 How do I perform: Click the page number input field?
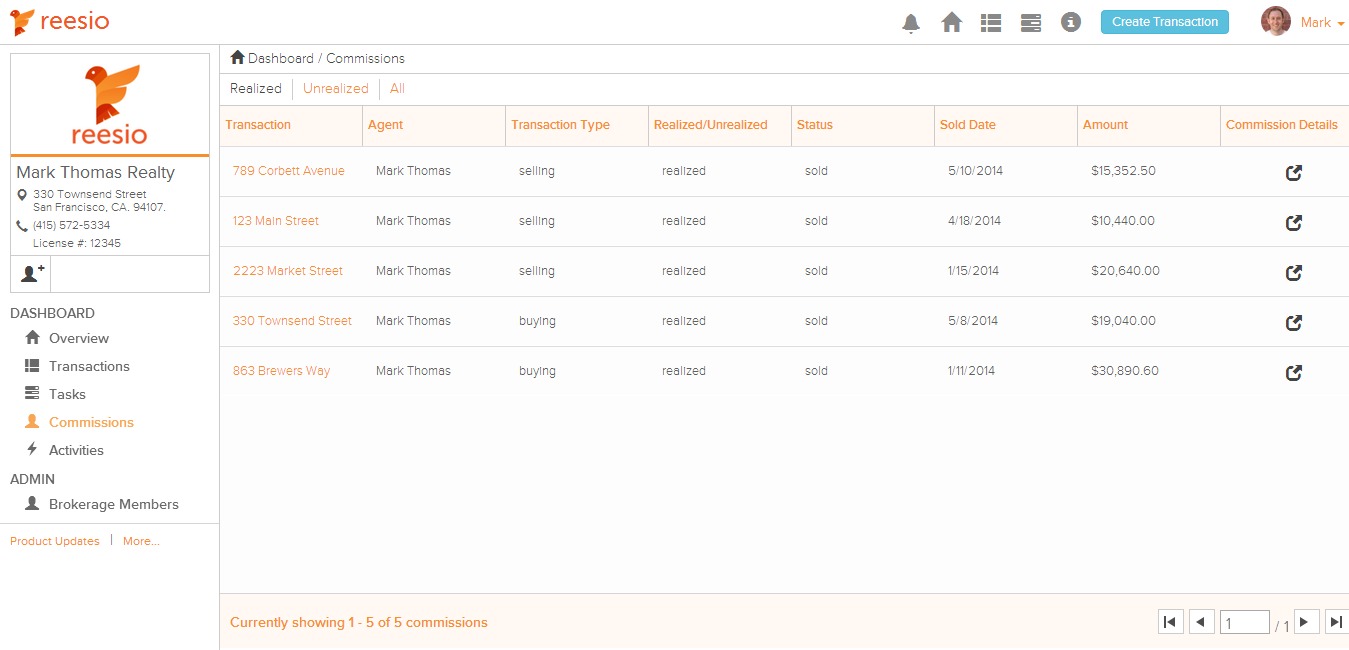(1245, 622)
